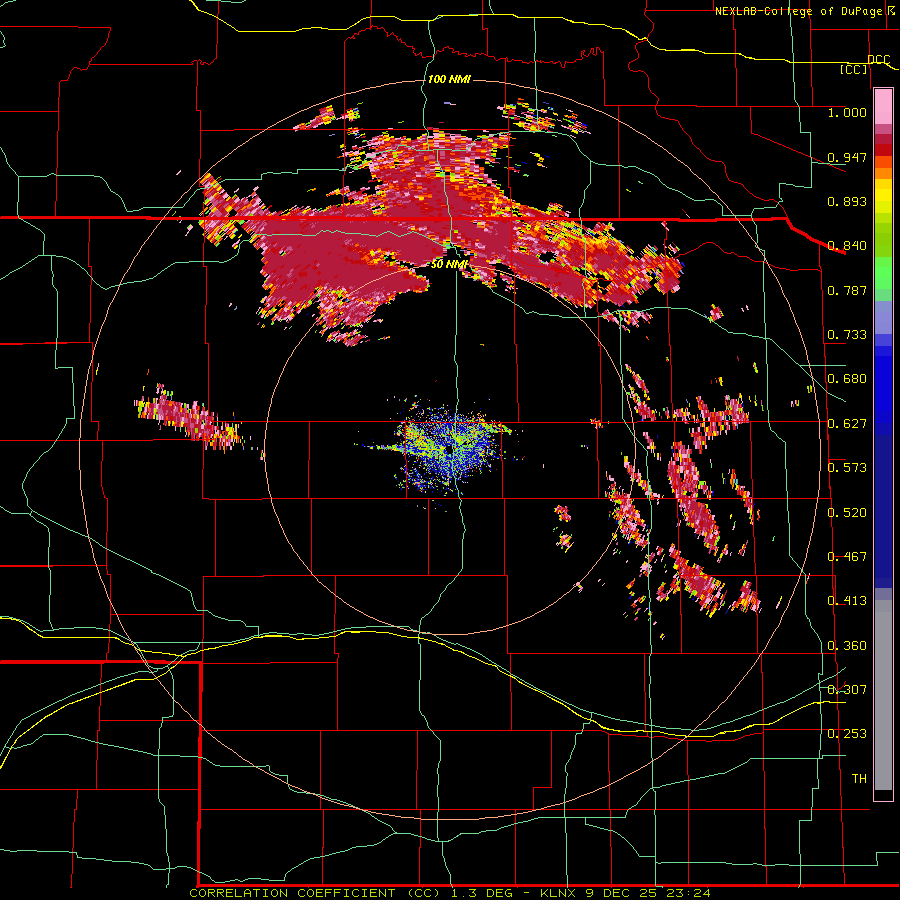The height and width of the screenshot is (900, 900).
Task: Click the TH label on the scale
Action: [859, 779]
